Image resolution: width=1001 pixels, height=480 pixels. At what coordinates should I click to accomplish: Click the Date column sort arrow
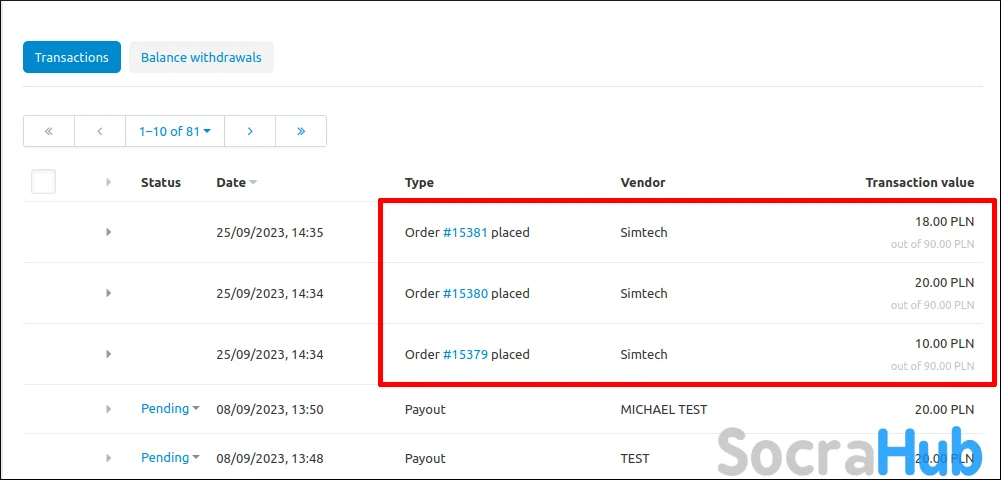tap(253, 183)
